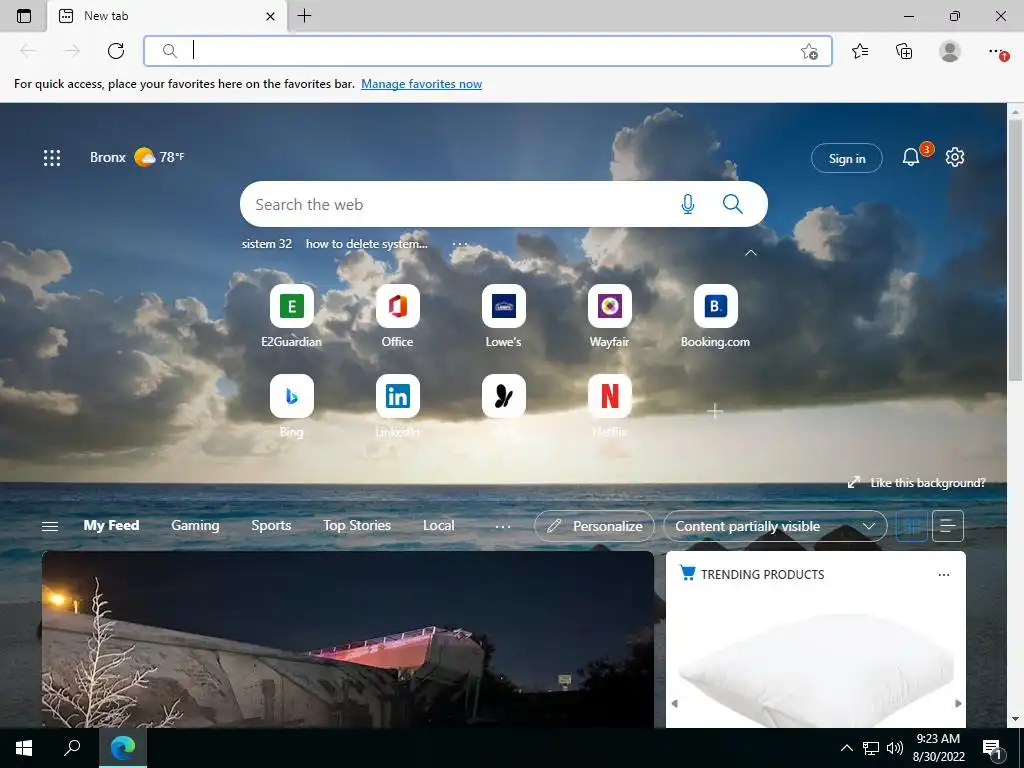Show more recent searches ellipsis
This screenshot has width=1024, height=768.
point(460,244)
